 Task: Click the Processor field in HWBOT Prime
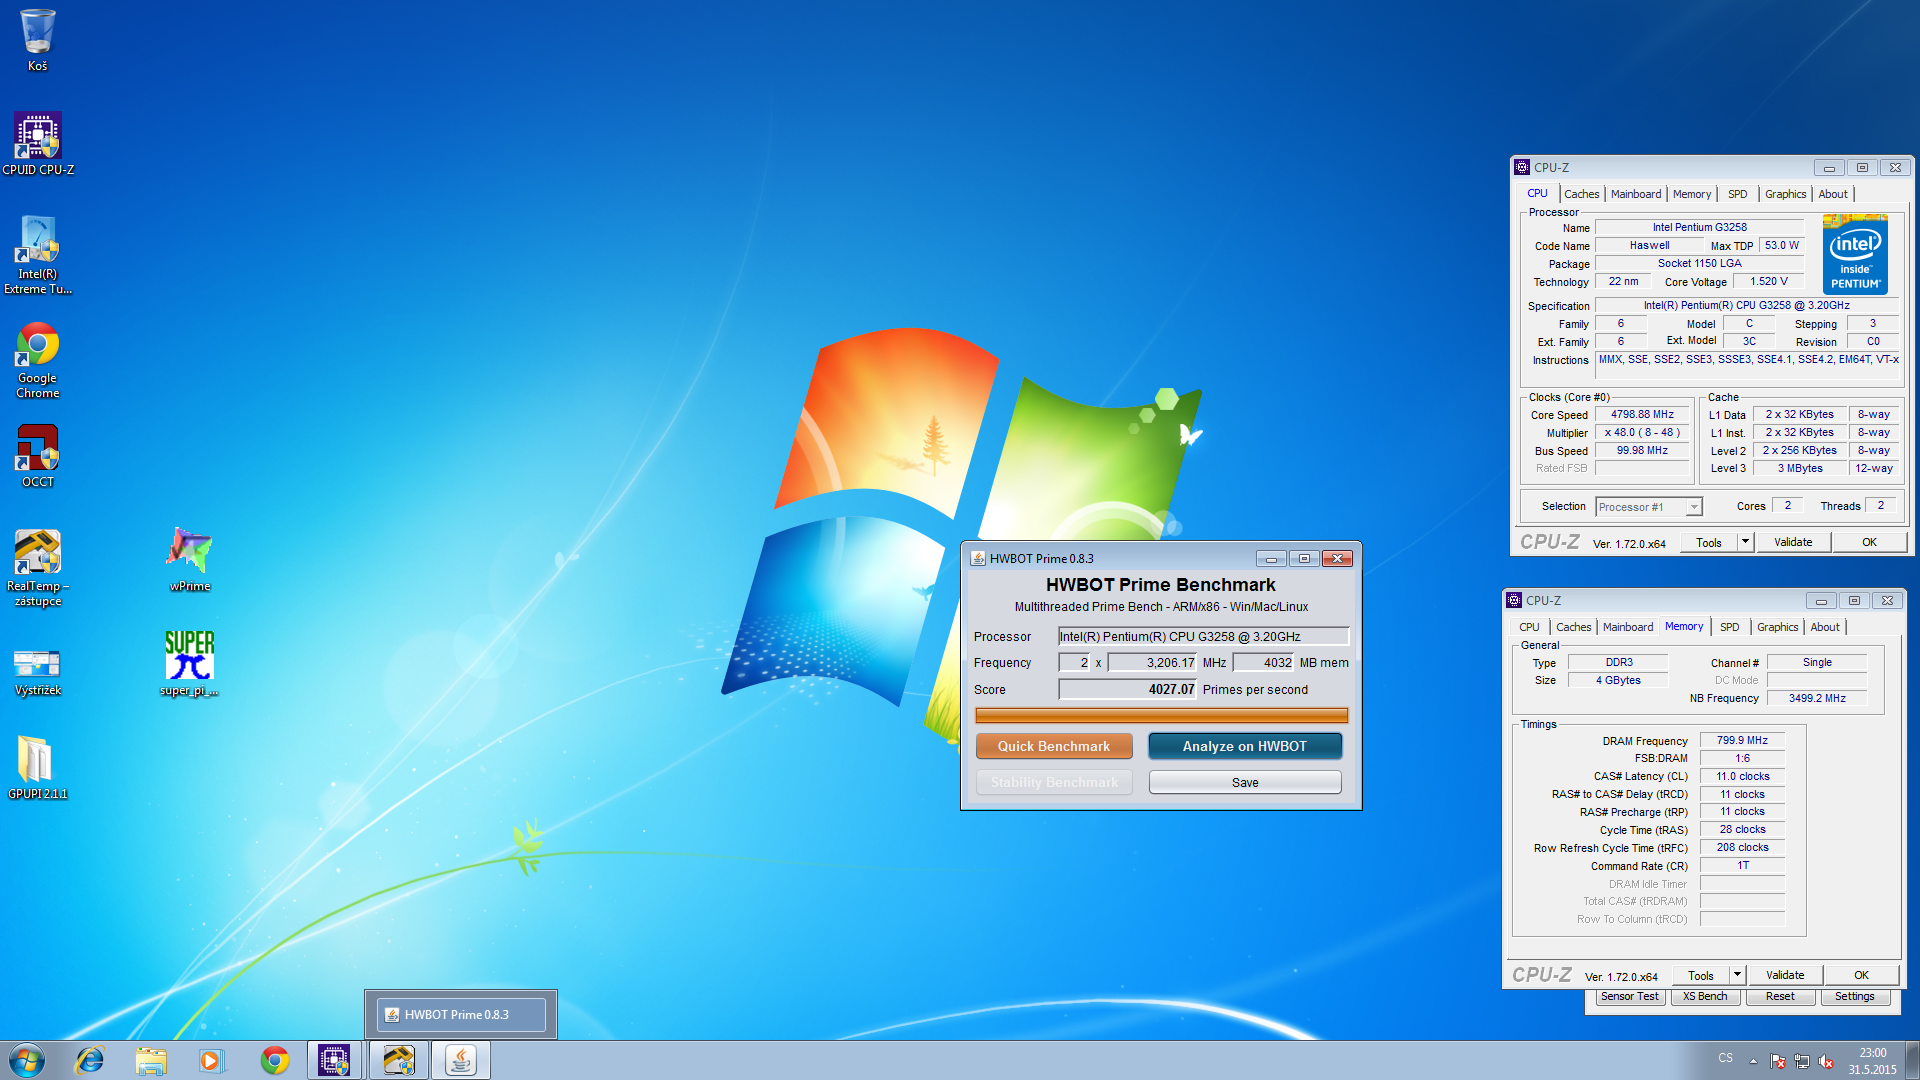[1203, 636]
